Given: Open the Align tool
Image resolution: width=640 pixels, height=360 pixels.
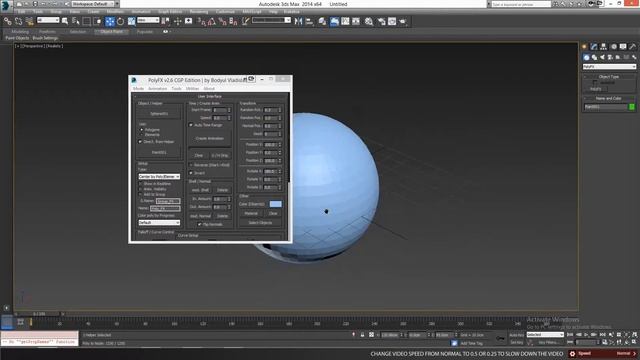Looking at the screenshot, I should coord(309,21).
